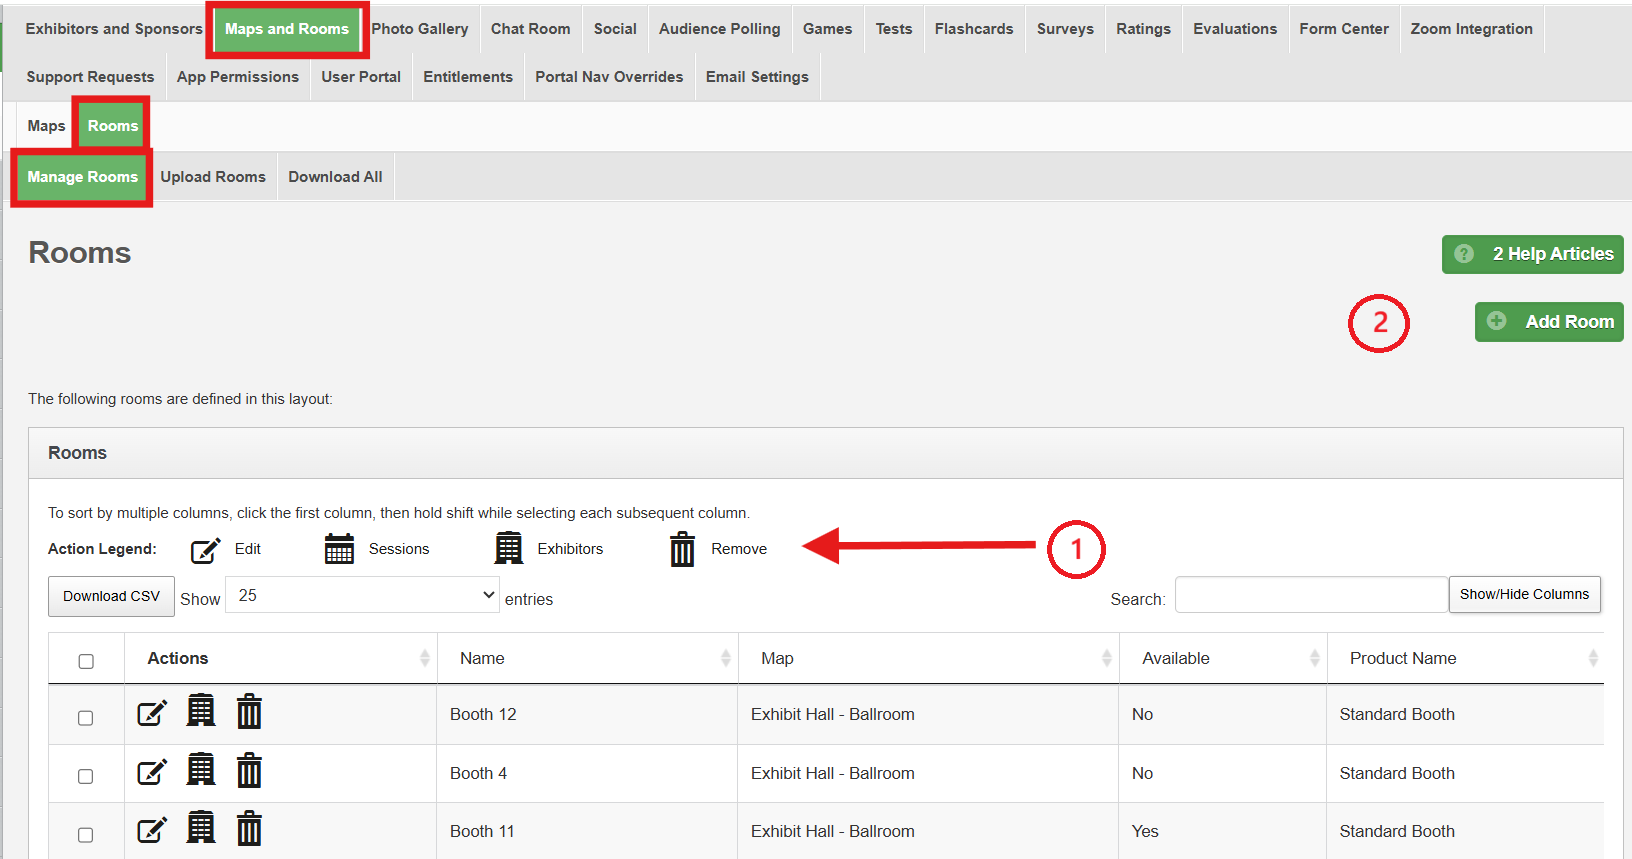1632x859 pixels.
Task: Open exhibitors icon for Booth 11 row
Action: click(x=201, y=828)
